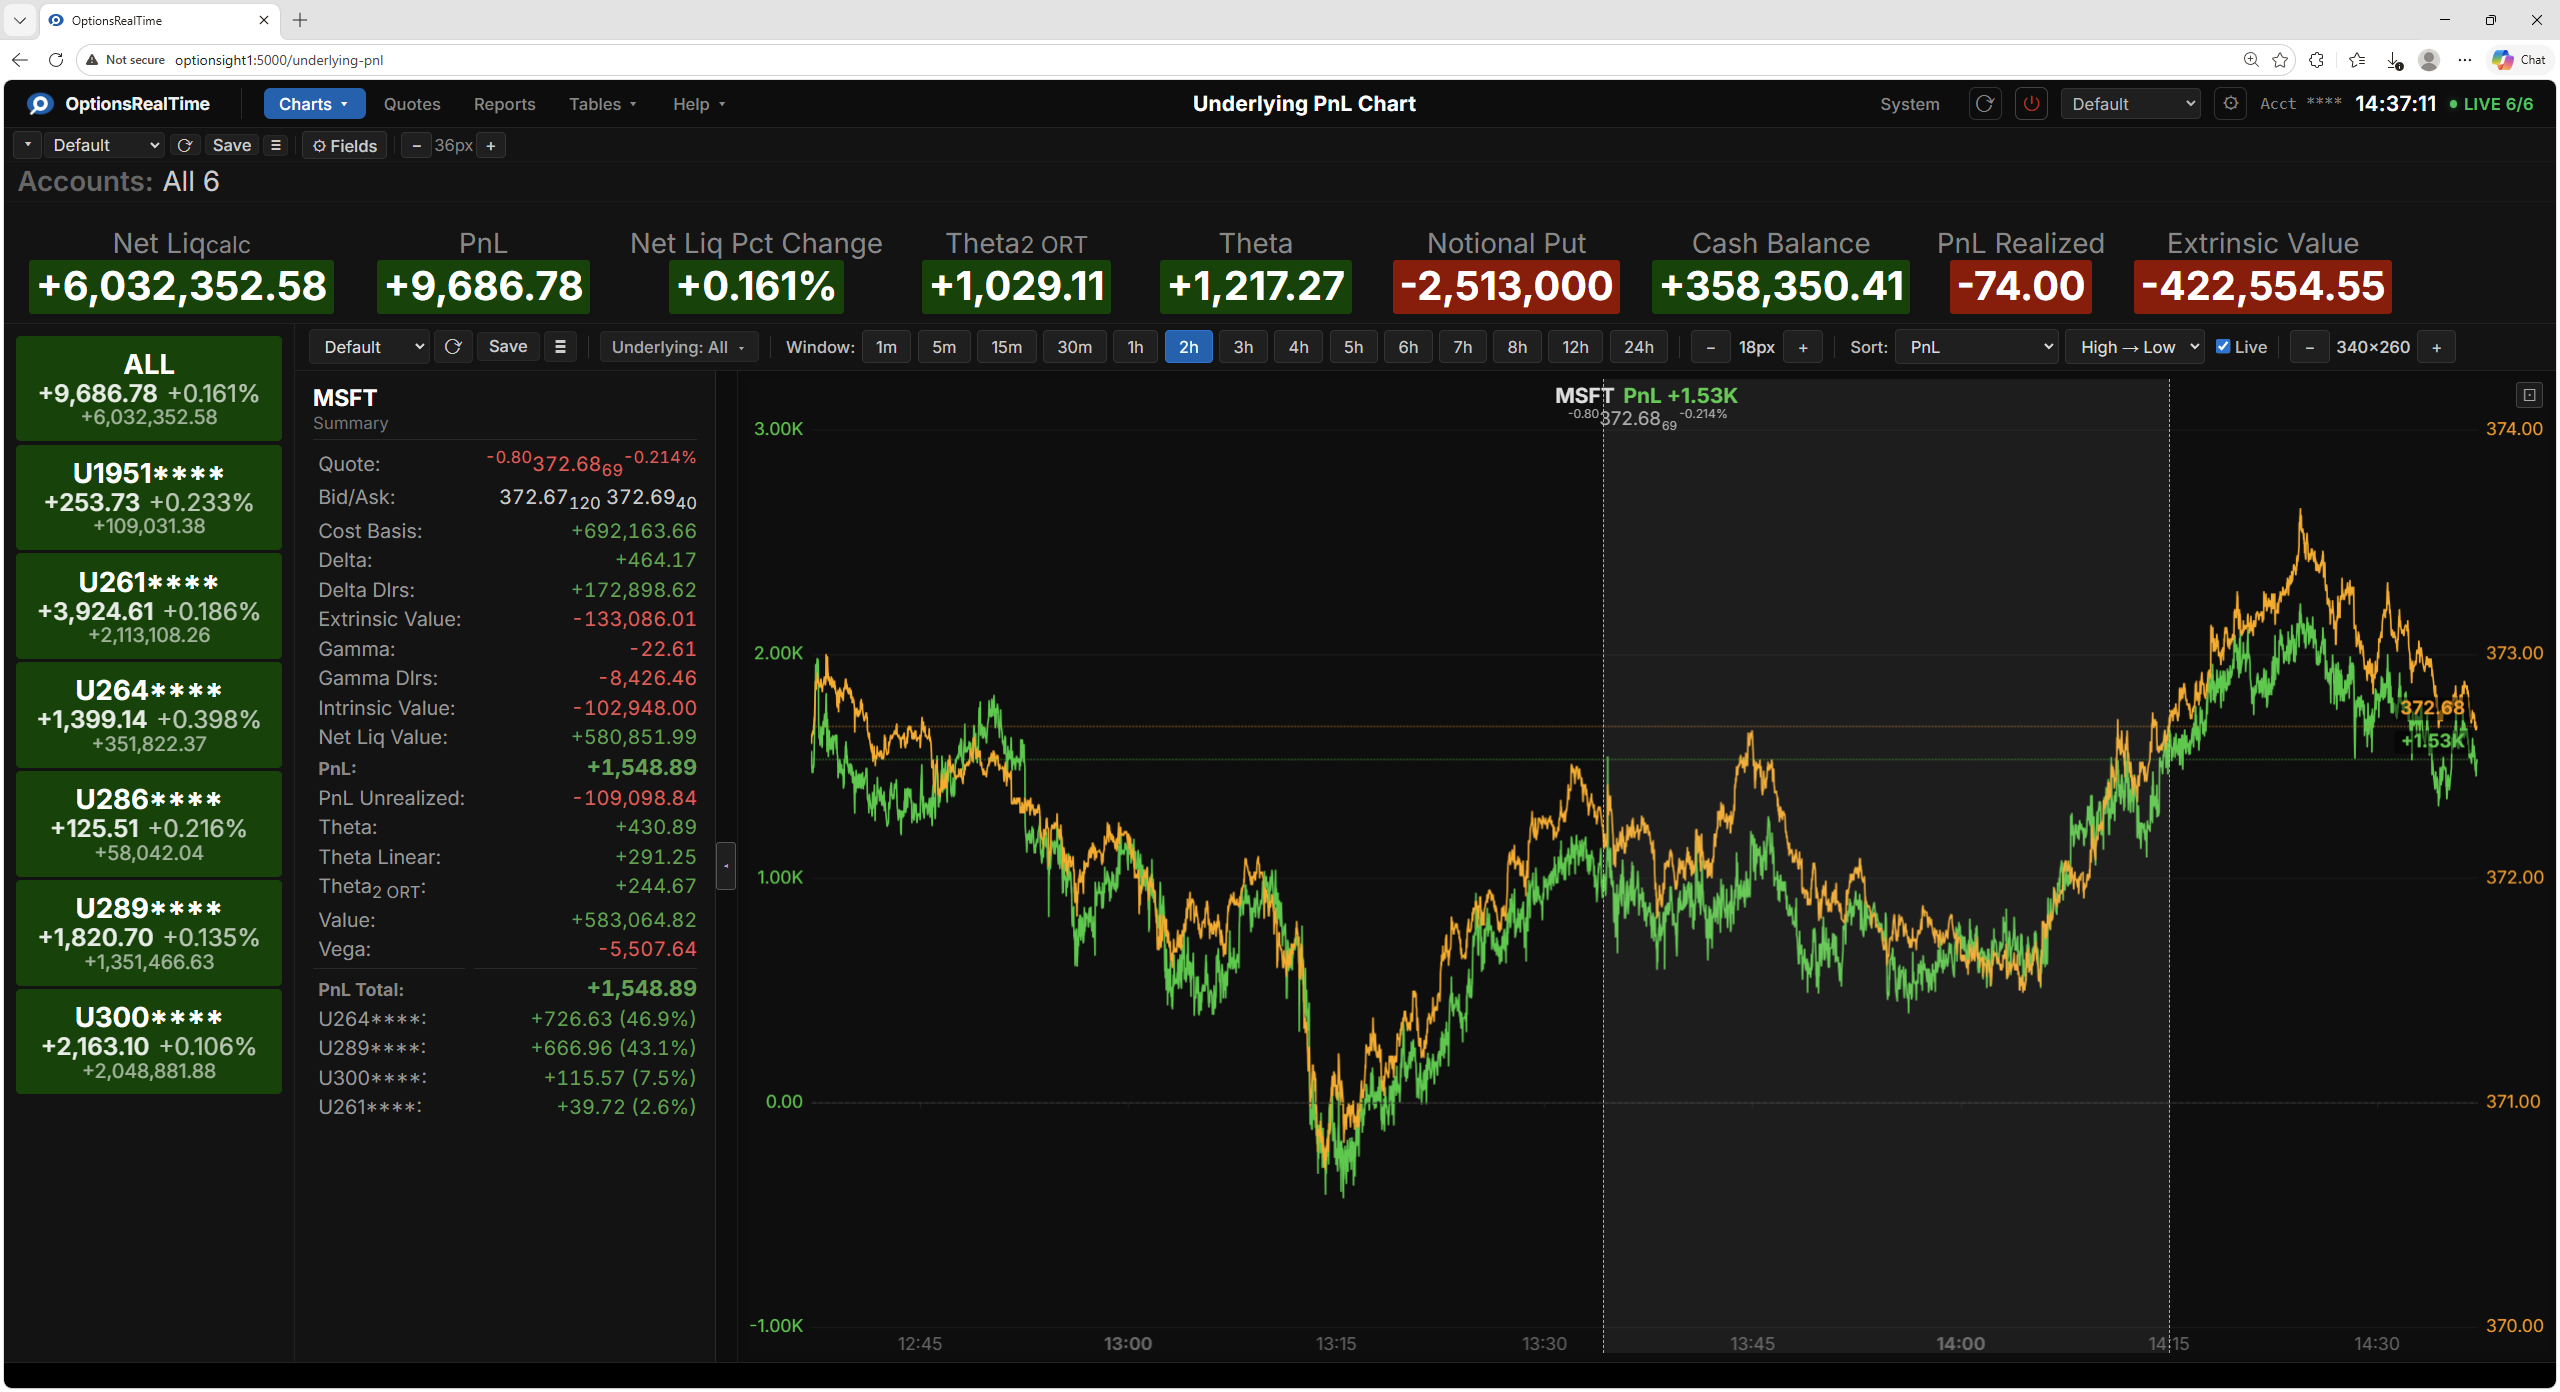Toggle the Live checkbox
Viewport: 2560px width, 1392px height.
(2223, 347)
